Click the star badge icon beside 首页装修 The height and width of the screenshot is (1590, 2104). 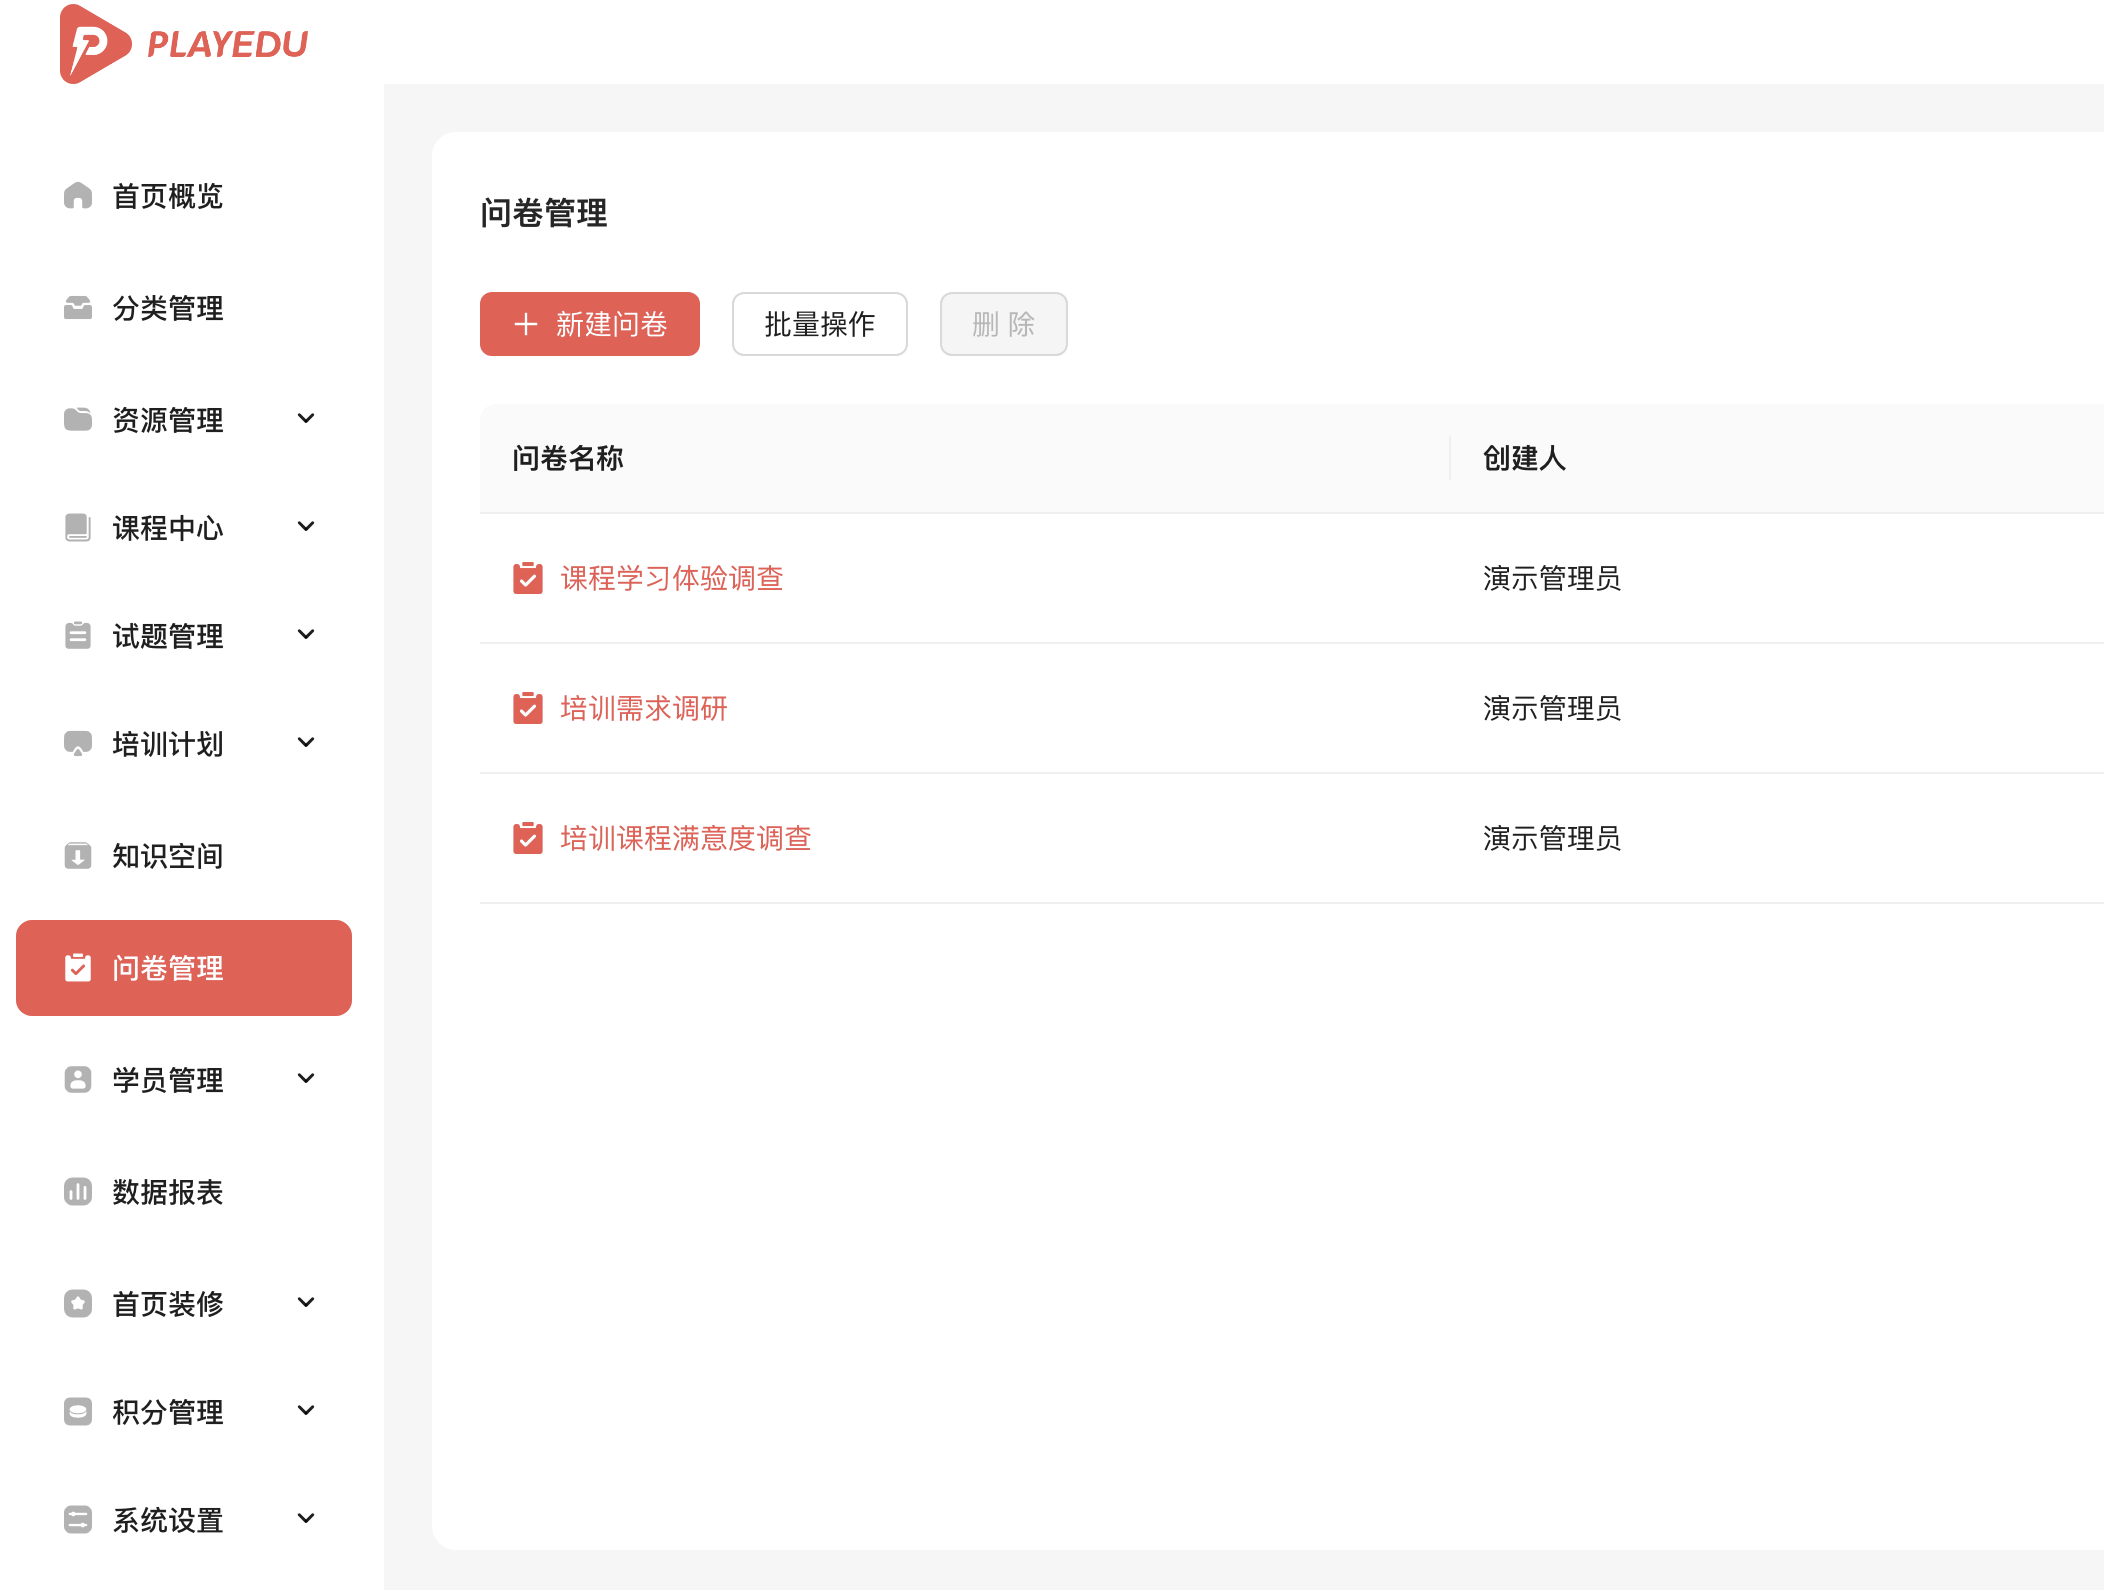point(78,1304)
